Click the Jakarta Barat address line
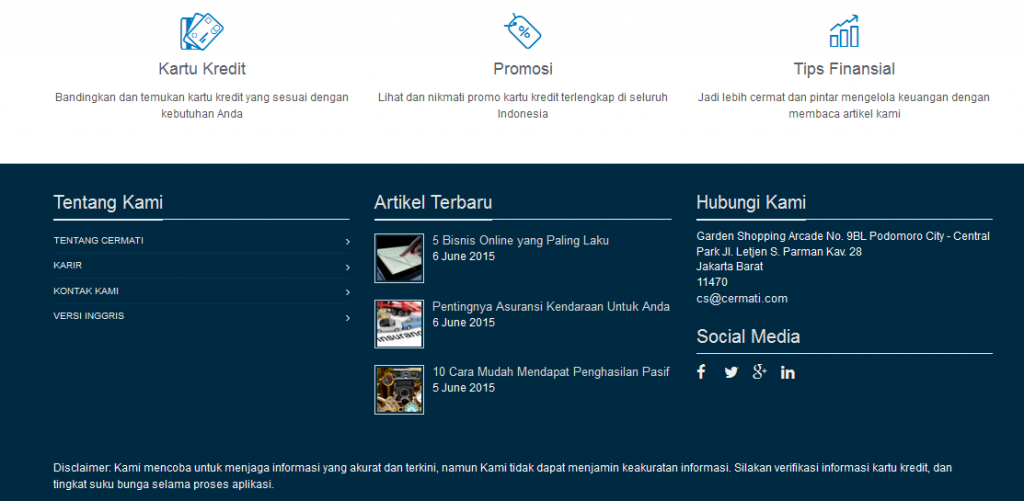1024x501 pixels. pos(729,267)
